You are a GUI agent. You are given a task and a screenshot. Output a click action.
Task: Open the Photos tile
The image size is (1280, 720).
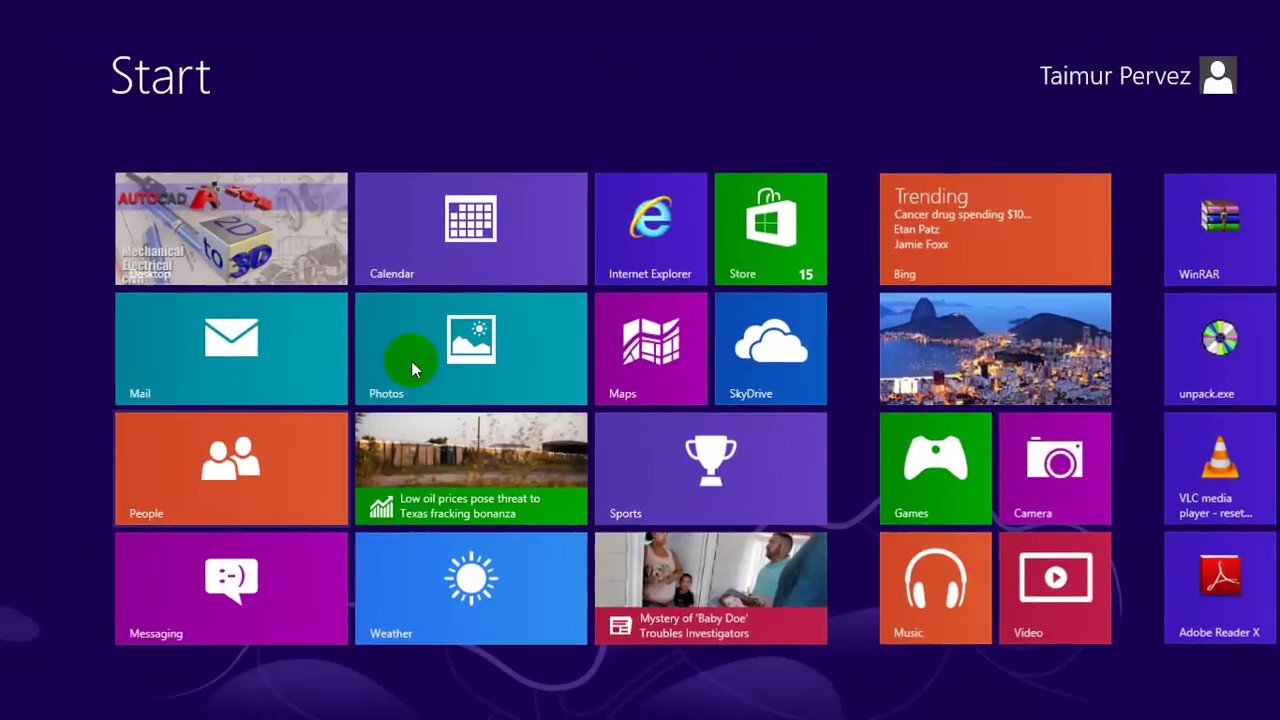471,349
